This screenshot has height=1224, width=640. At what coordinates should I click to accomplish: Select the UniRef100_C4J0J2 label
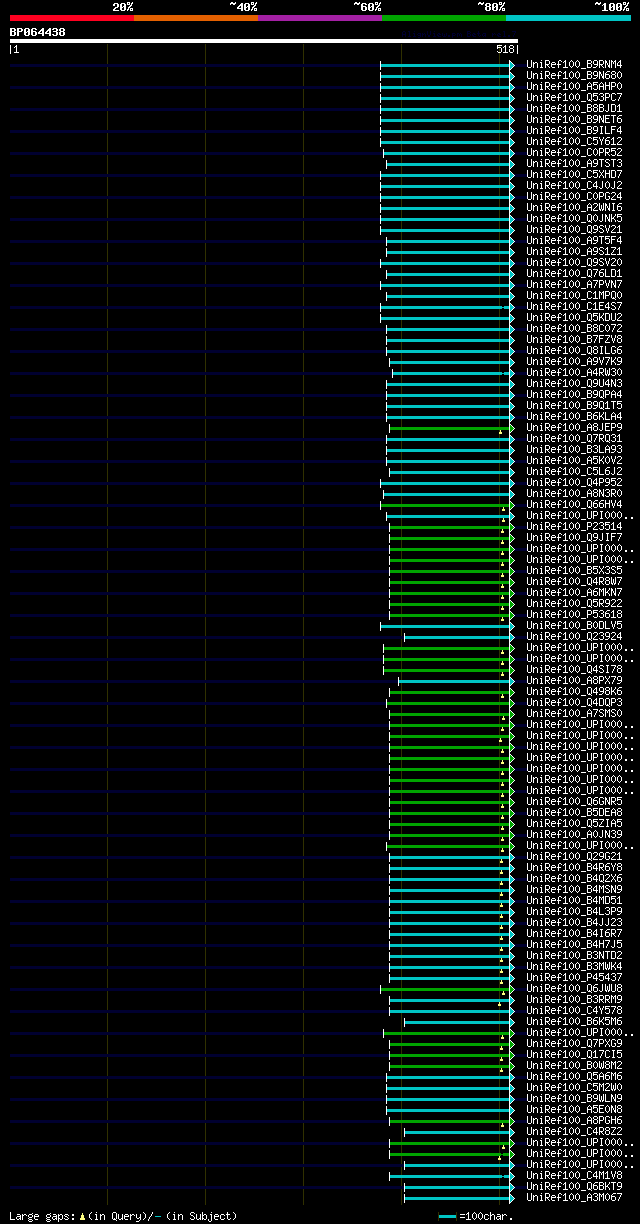tap(574, 185)
